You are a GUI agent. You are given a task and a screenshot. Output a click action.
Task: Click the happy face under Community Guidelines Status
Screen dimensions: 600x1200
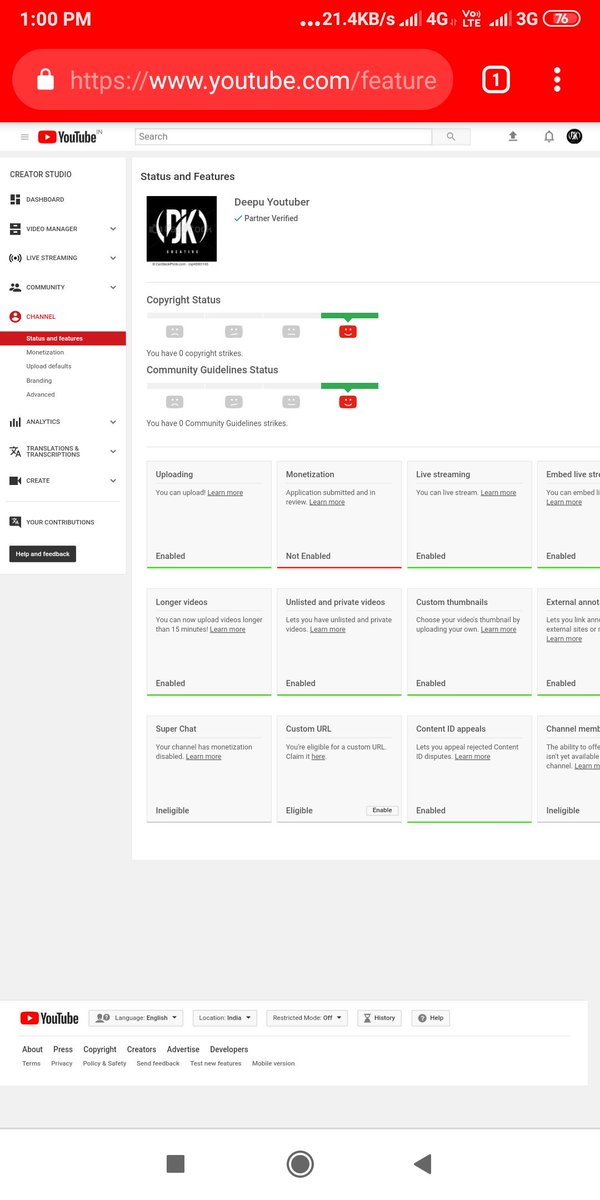pyautogui.click(x=348, y=401)
